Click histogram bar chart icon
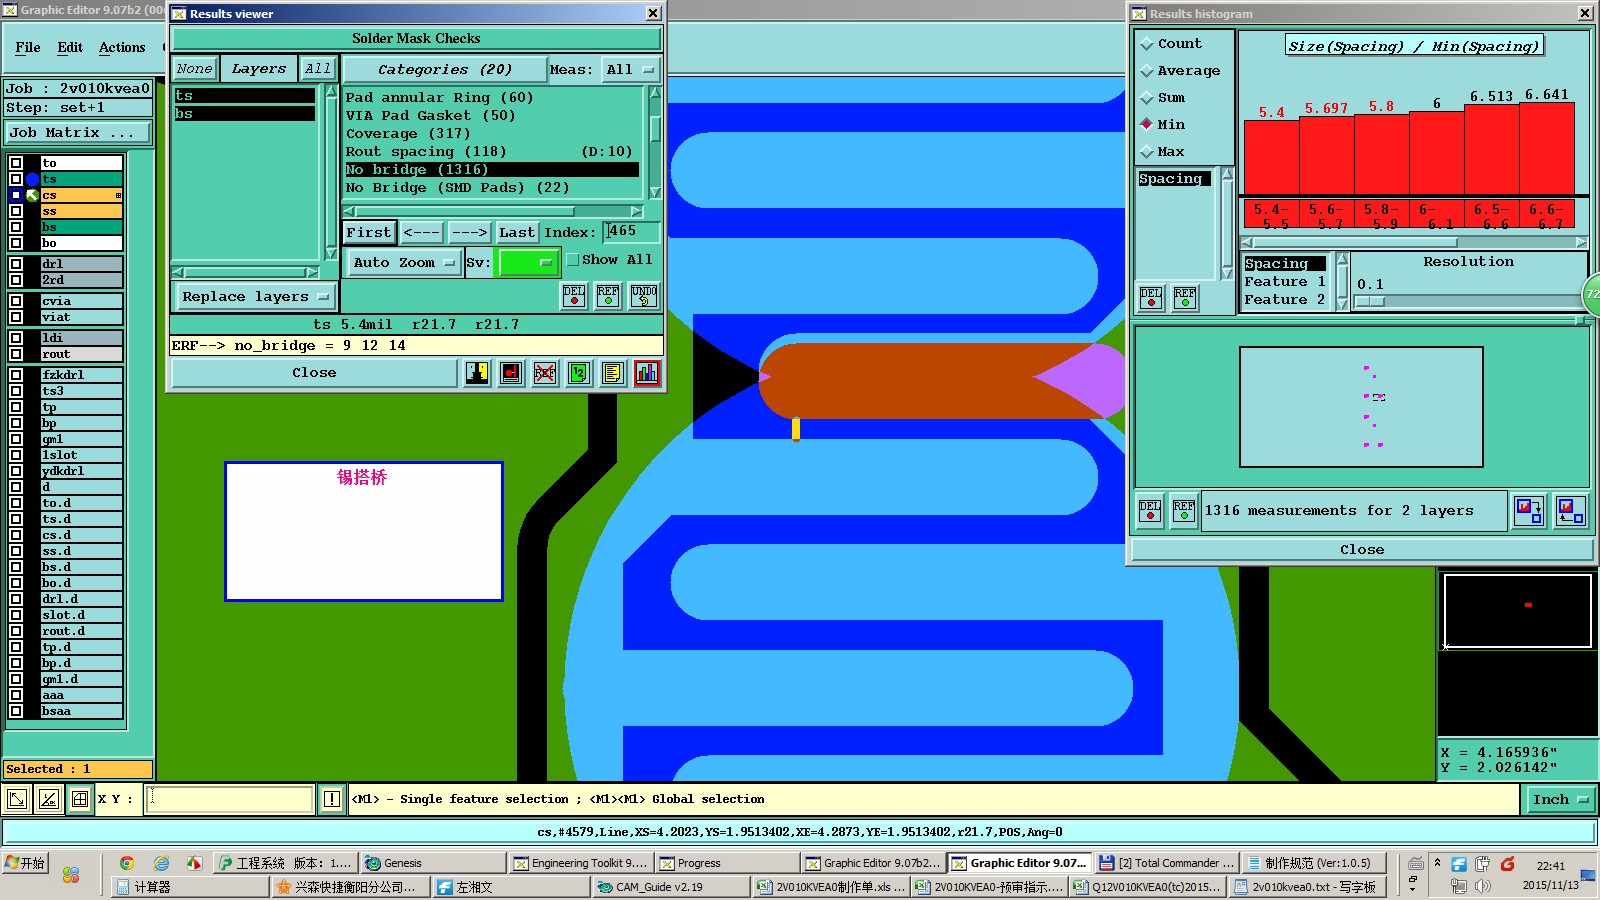Screen dimensions: 1600x900 pyautogui.click(x=647, y=373)
